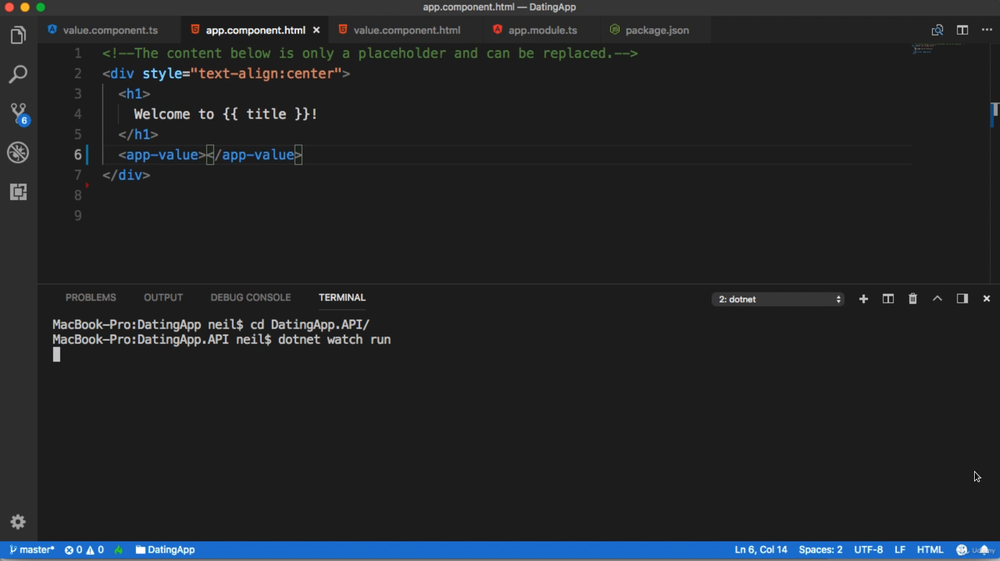Viewport: 1000px width, 561px height.
Task: Click the closing </h1> tag on line 5
Action: [x=138, y=135]
